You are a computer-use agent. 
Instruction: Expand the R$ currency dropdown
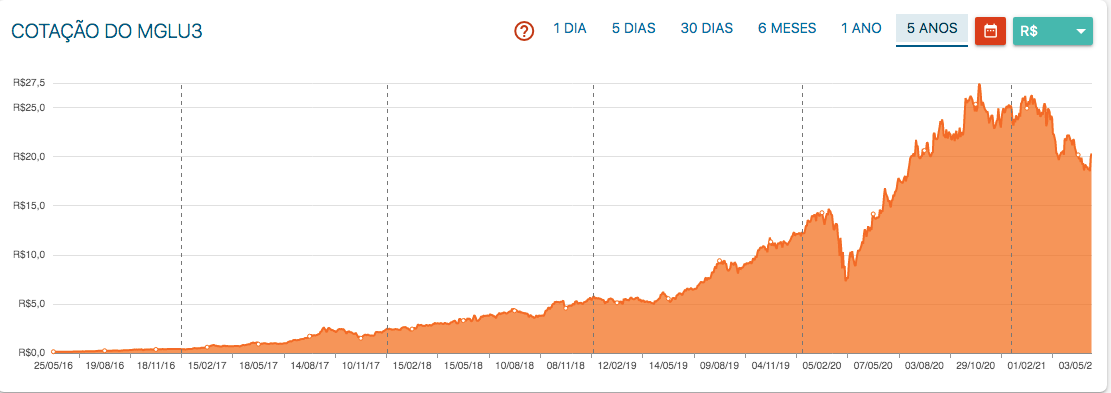1053,31
